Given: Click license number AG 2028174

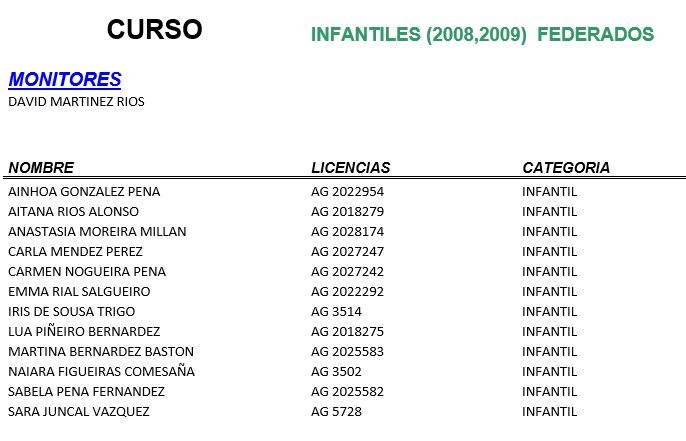Looking at the screenshot, I should coord(347,231).
